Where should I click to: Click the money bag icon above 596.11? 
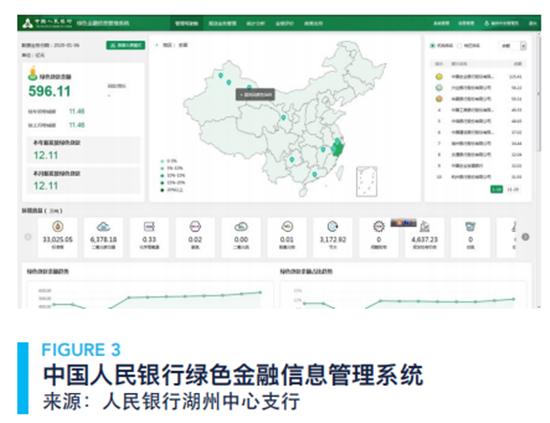click(33, 73)
